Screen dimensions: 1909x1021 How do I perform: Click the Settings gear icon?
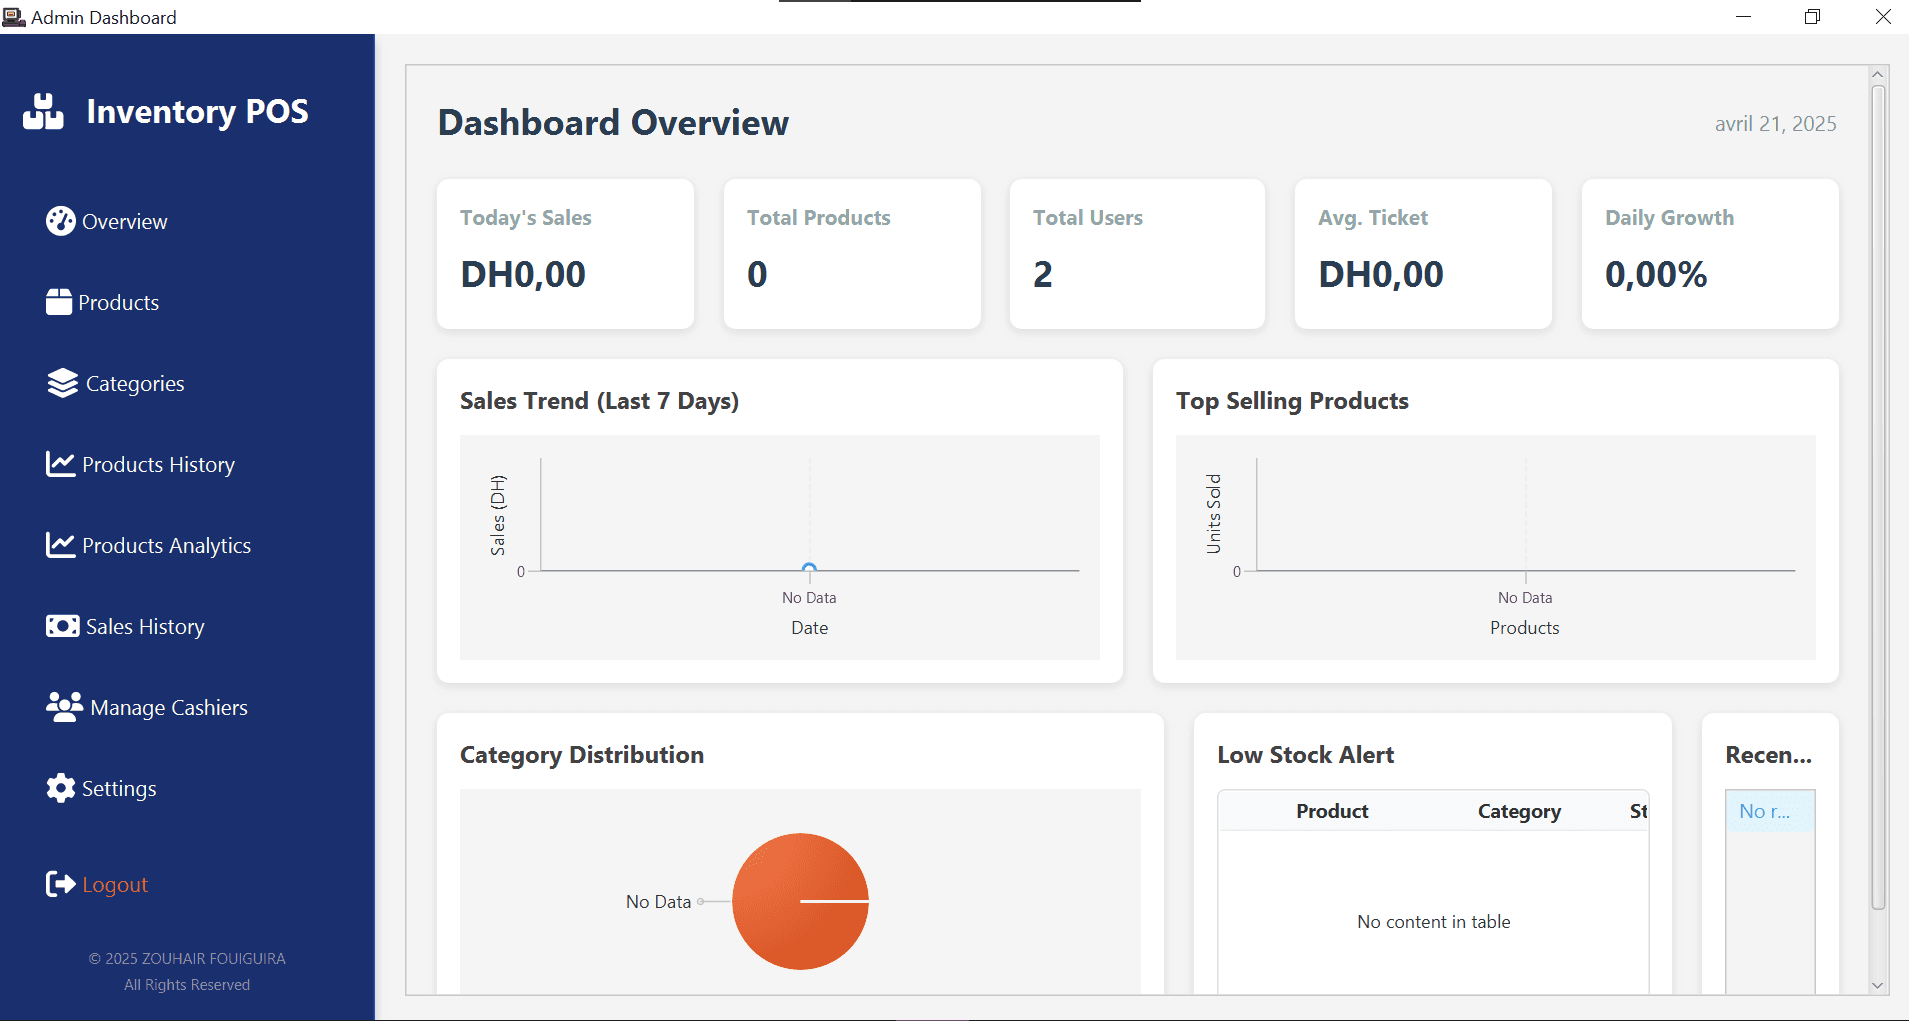point(60,788)
